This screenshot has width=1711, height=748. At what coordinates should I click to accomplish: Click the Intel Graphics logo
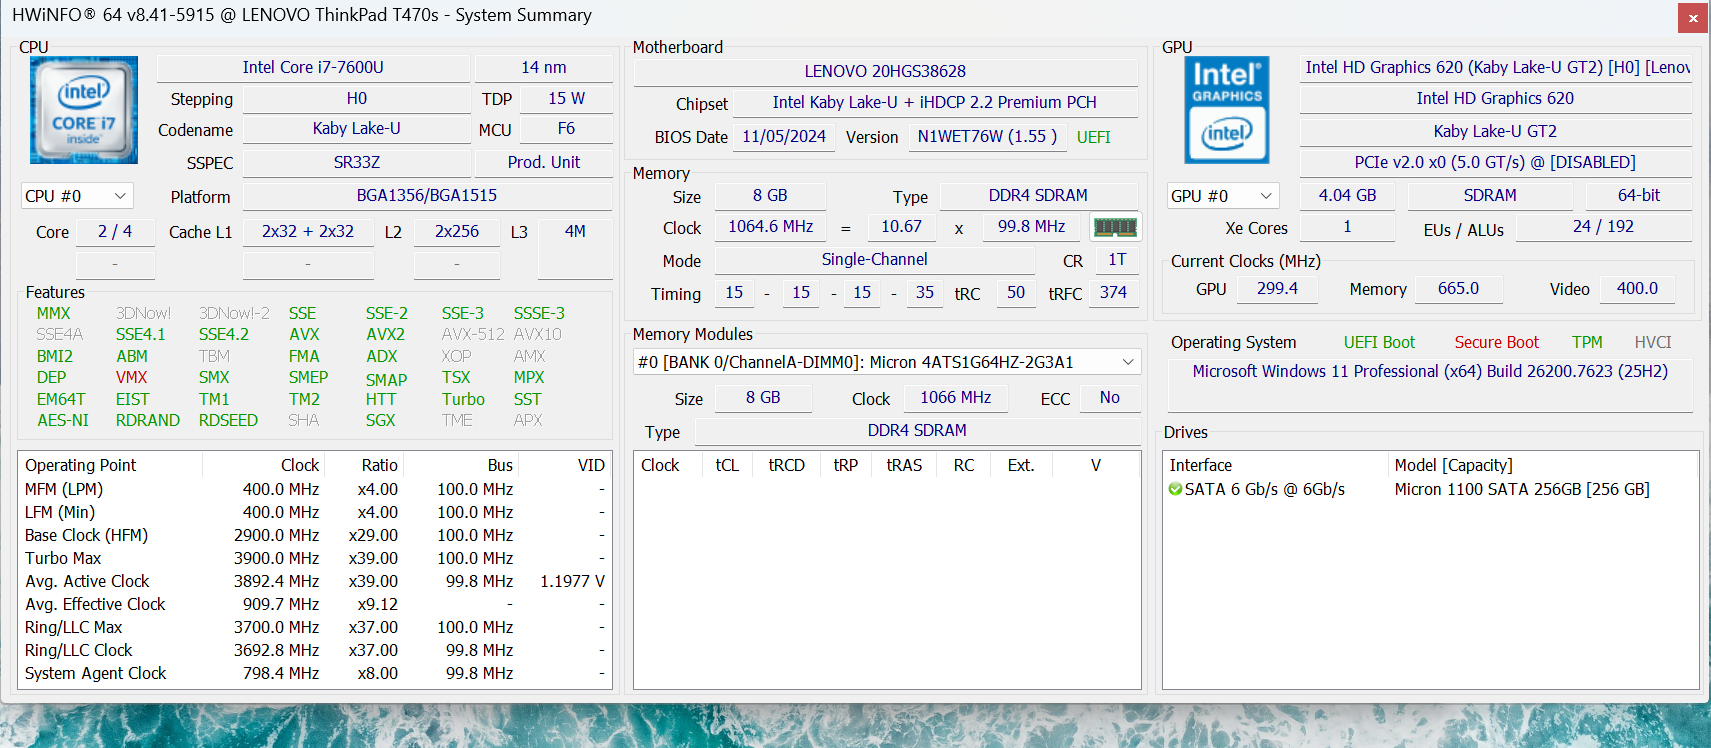[x=1227, y=110]
